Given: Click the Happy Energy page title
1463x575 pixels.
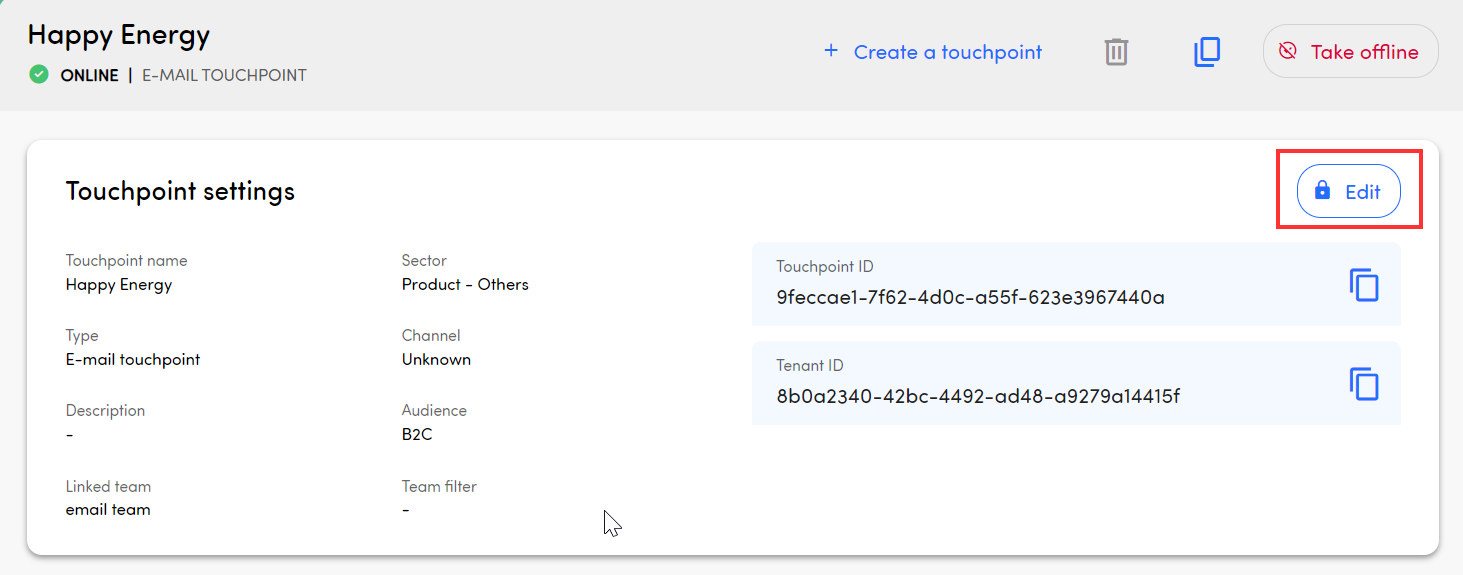Looking at the screenshot, I should (x=119, y=35).
